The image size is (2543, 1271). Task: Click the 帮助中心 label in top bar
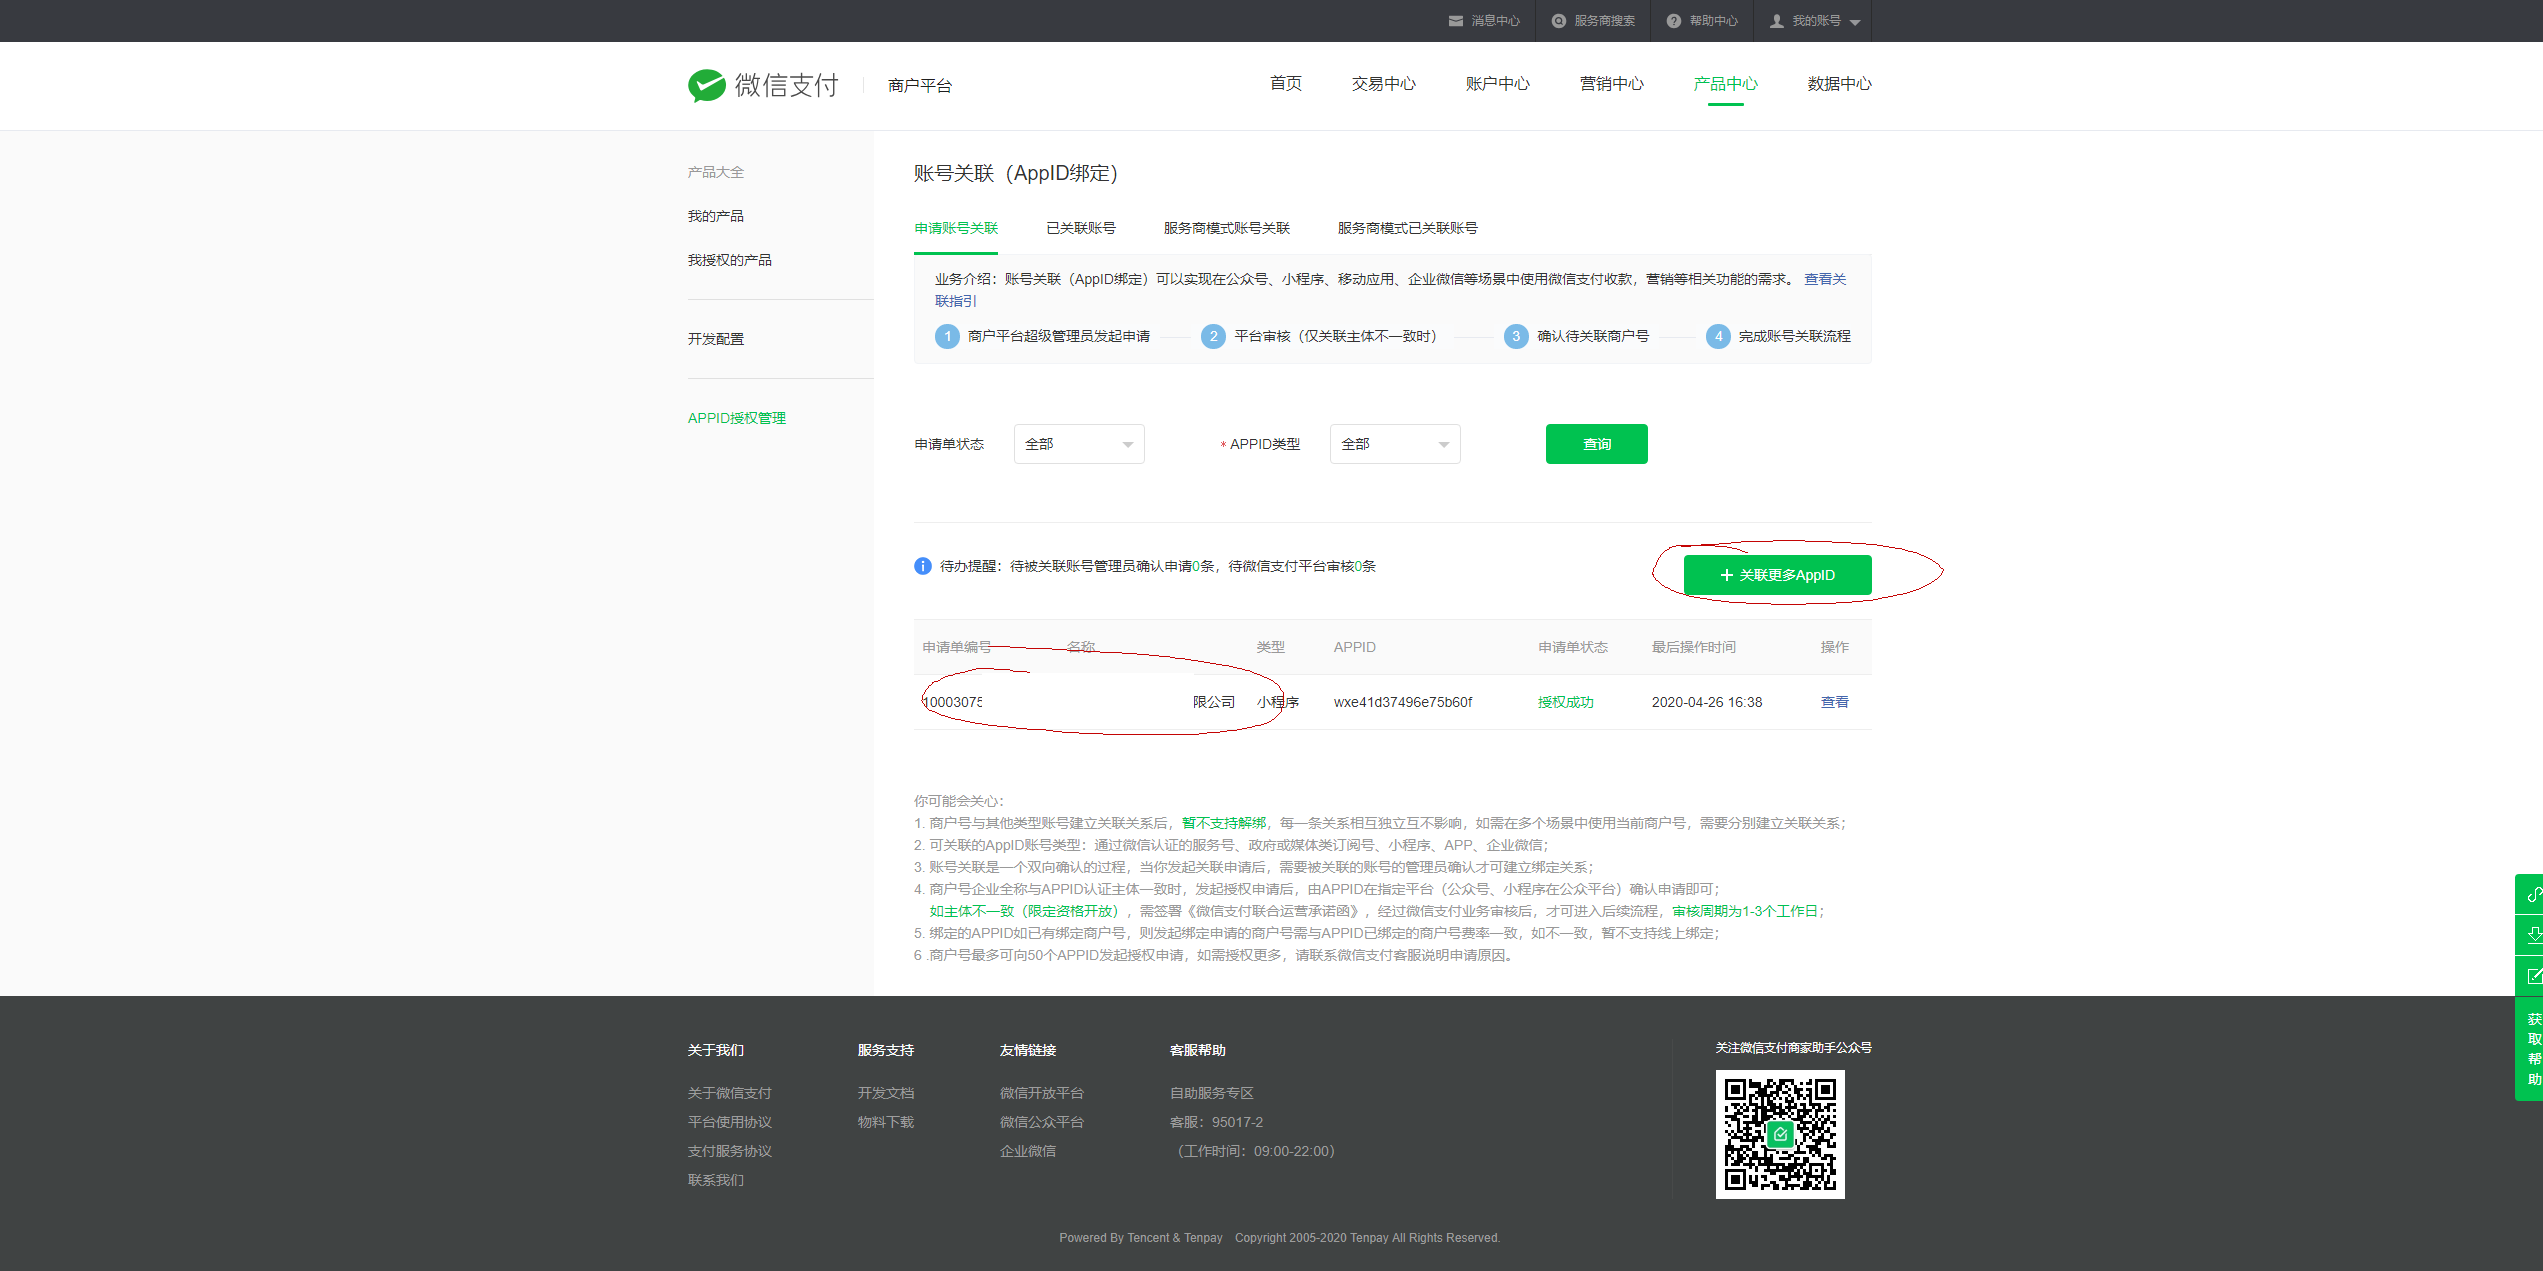click(x=1714, y=21)
